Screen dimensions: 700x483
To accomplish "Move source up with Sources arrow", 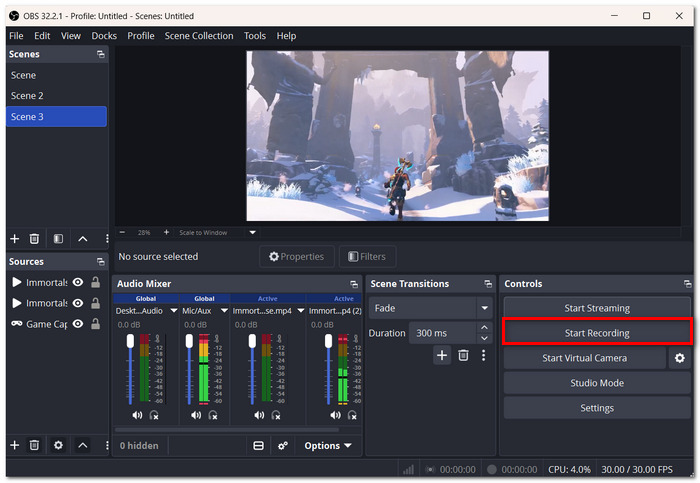I will tap(83, 445).
